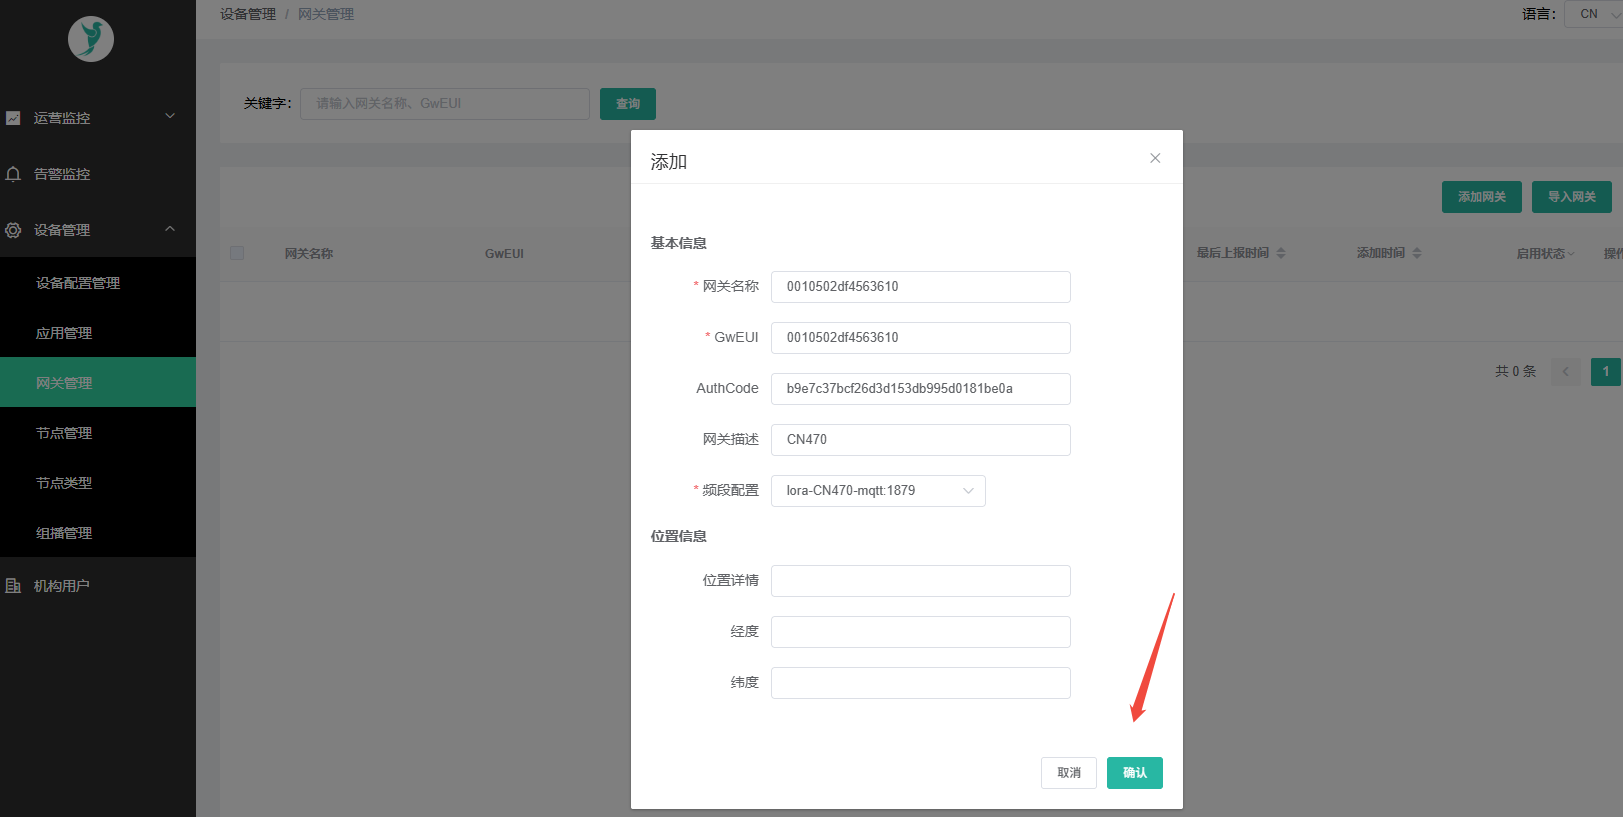Viewport: 1623px width, 817px height.
Task: Click the AuthCode input field
Action: pos(920,389)
